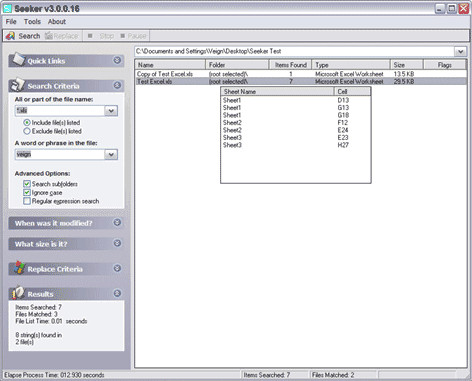Image resolution: width=472 pixels, height=381 pixels.
Task: Click the Seeker app icon in title bar
Action: point(7,8)
